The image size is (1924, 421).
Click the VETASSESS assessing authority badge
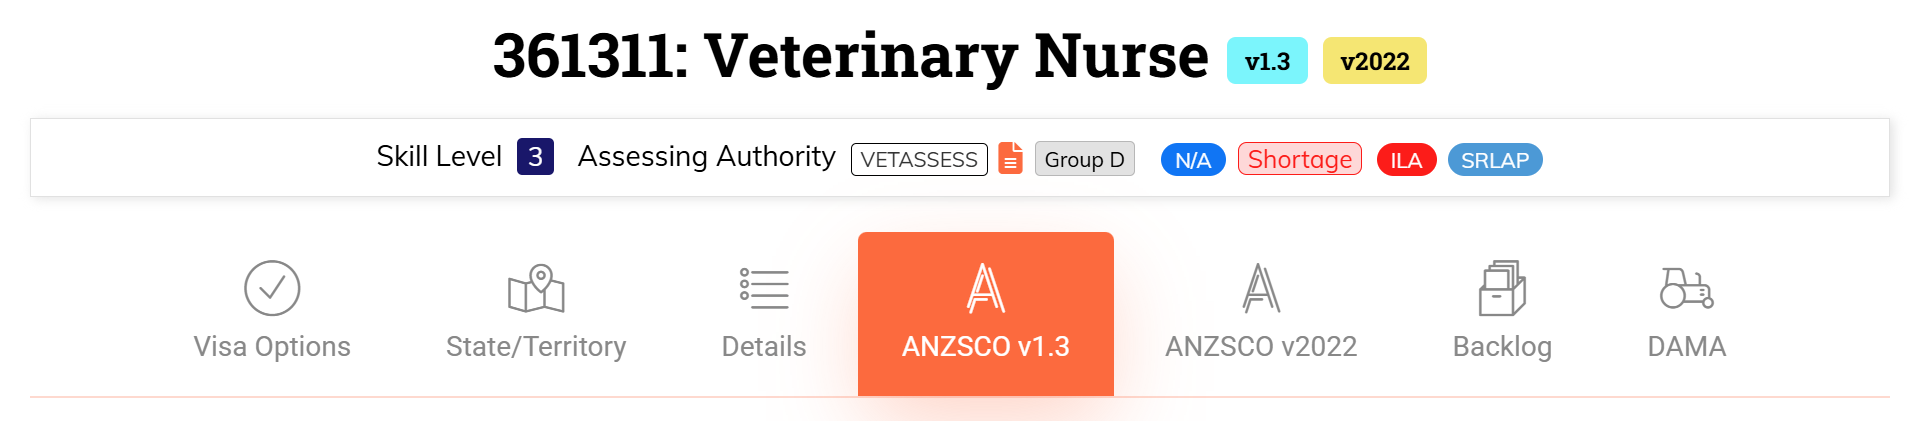coord(919,159)
